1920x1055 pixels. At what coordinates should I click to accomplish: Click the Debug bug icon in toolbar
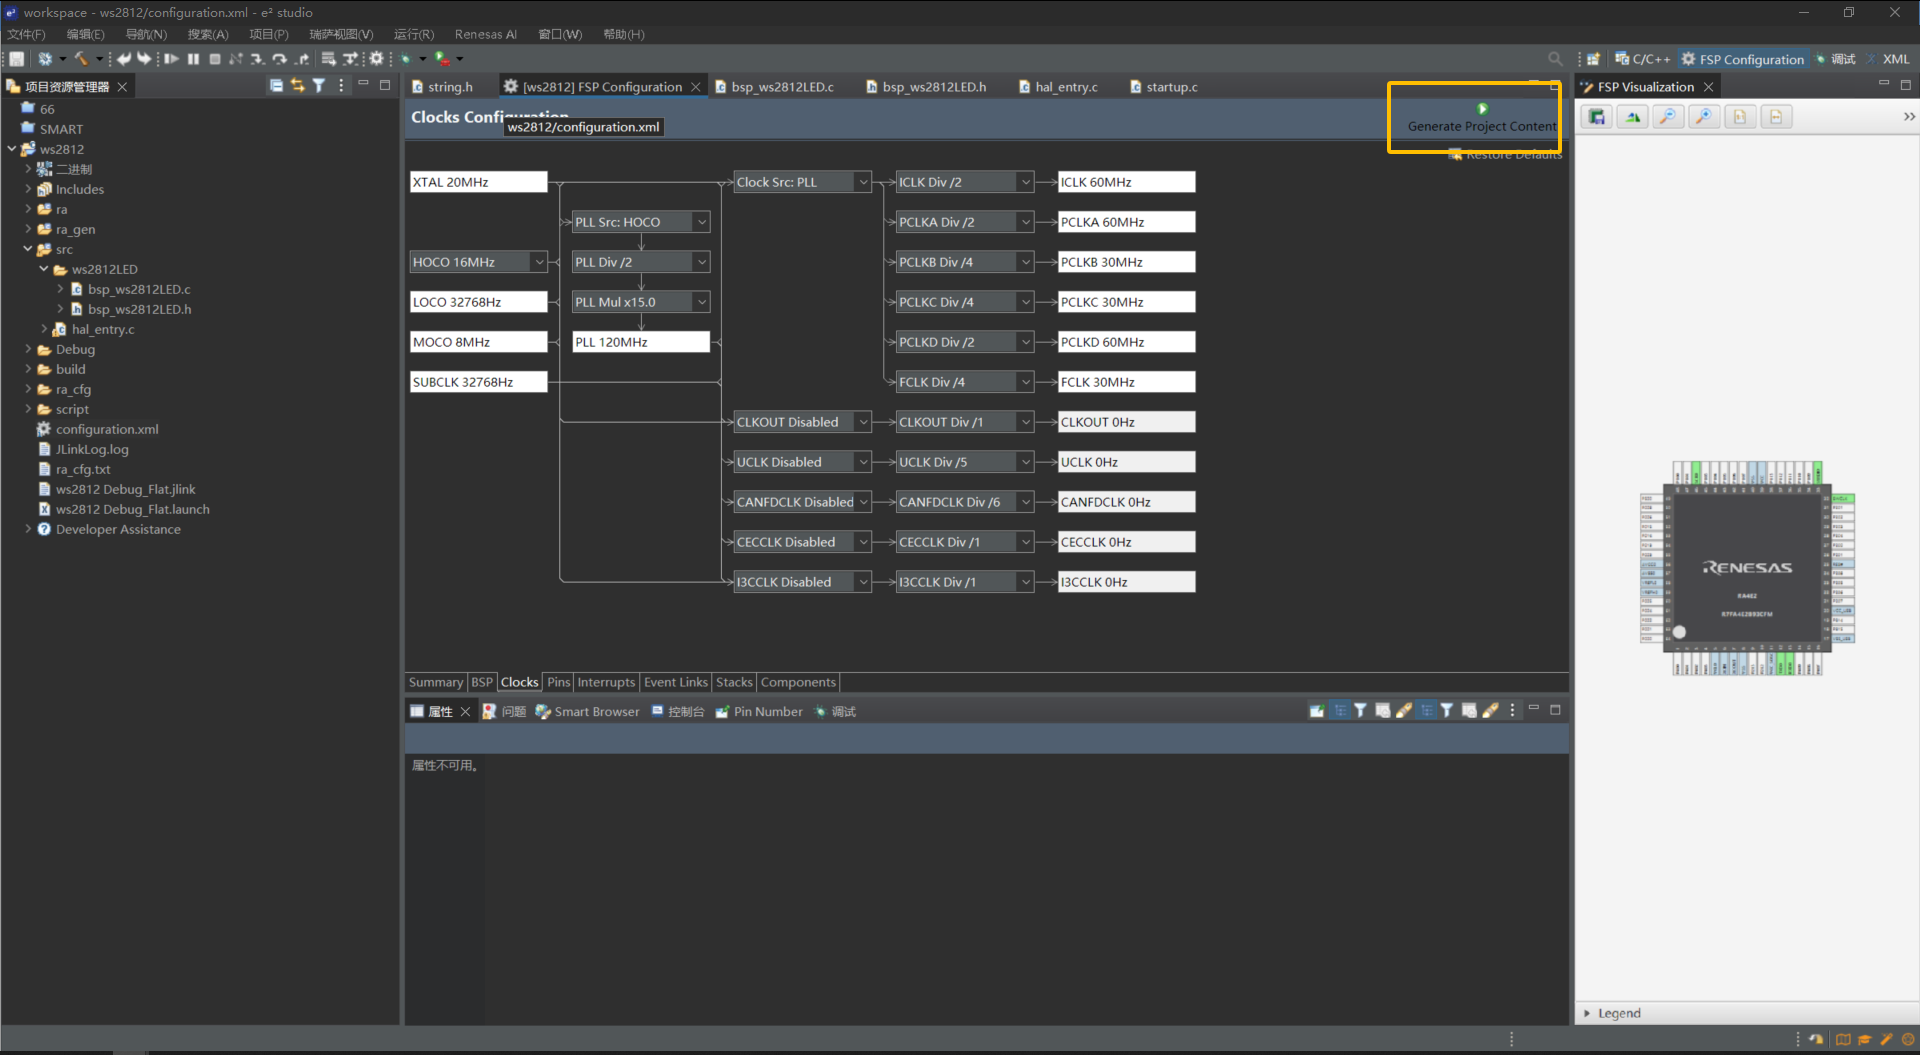pos(406,59)
